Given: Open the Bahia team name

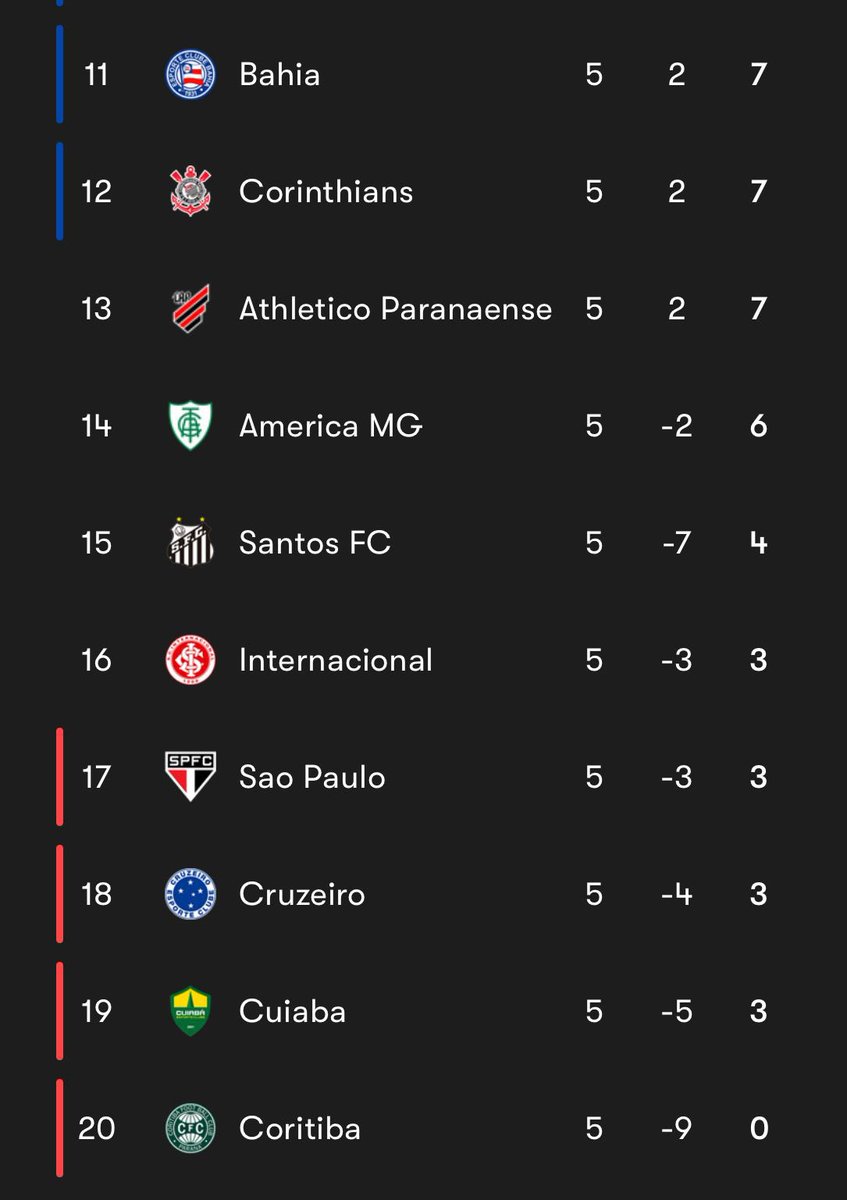Looking at the screenshot, I should pyautogui.click(x=280, y=75).
